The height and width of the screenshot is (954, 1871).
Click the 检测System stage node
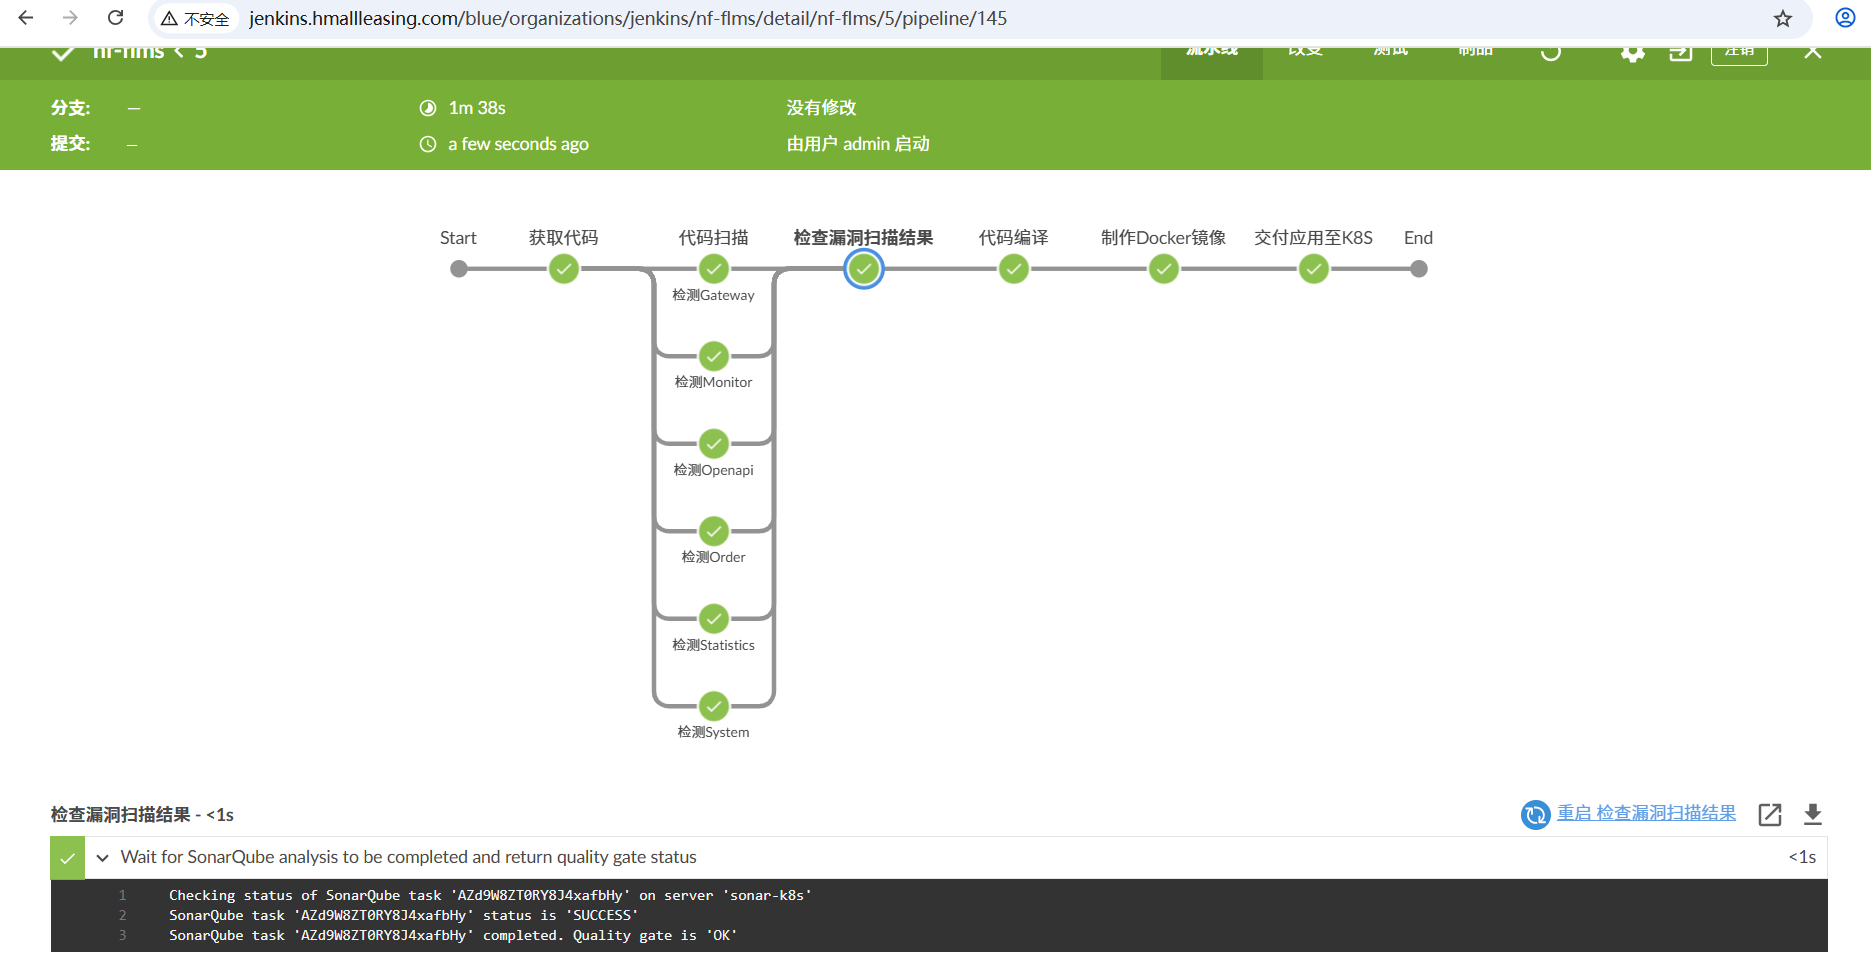(x=713, y=706)
